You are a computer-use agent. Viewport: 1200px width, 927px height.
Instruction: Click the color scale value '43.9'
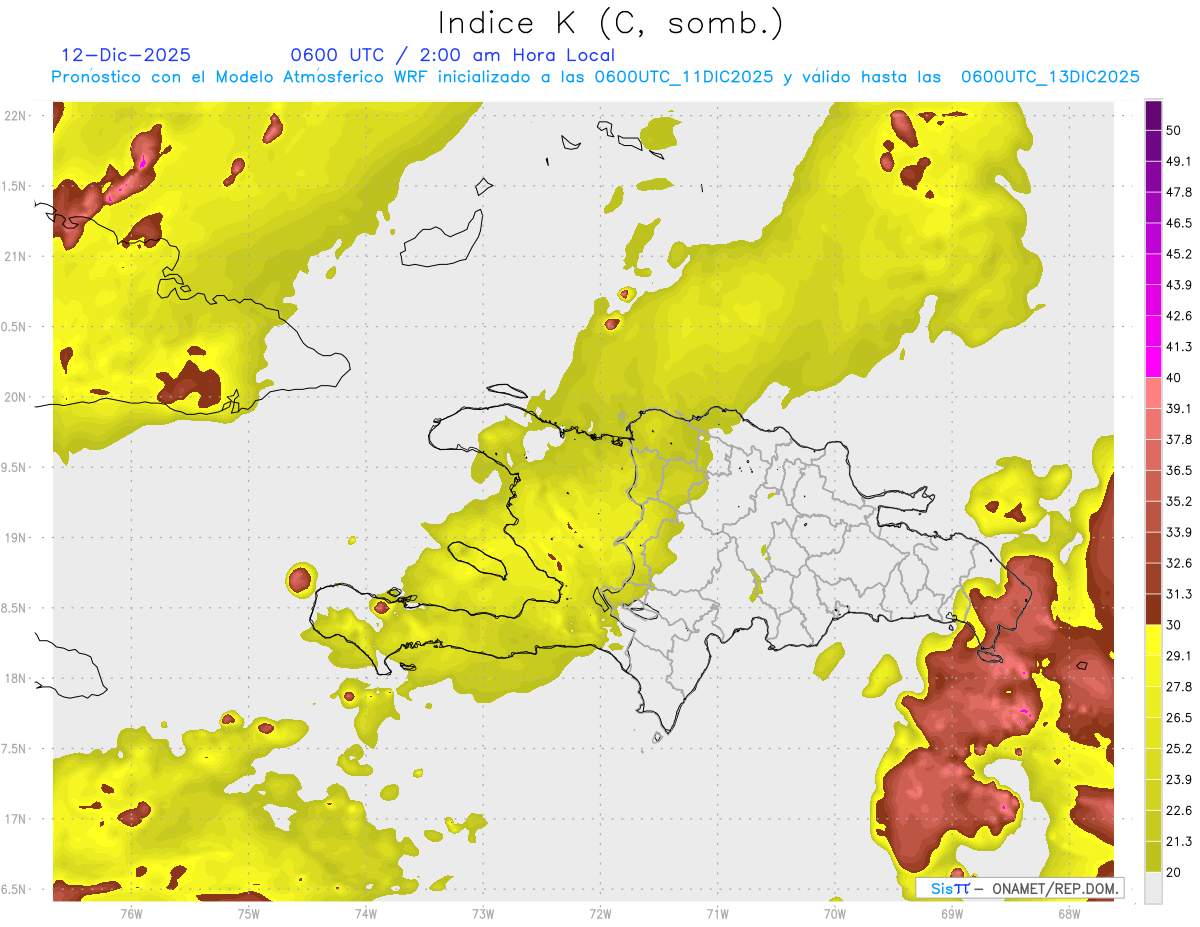pos(1179,285)
